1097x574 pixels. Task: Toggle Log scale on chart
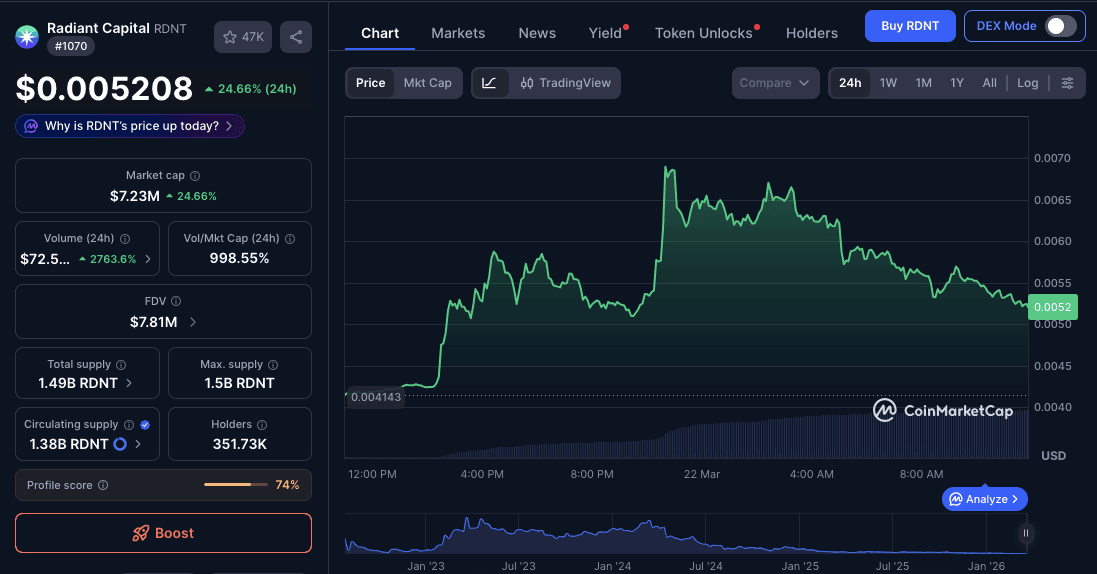[1028, 83]
